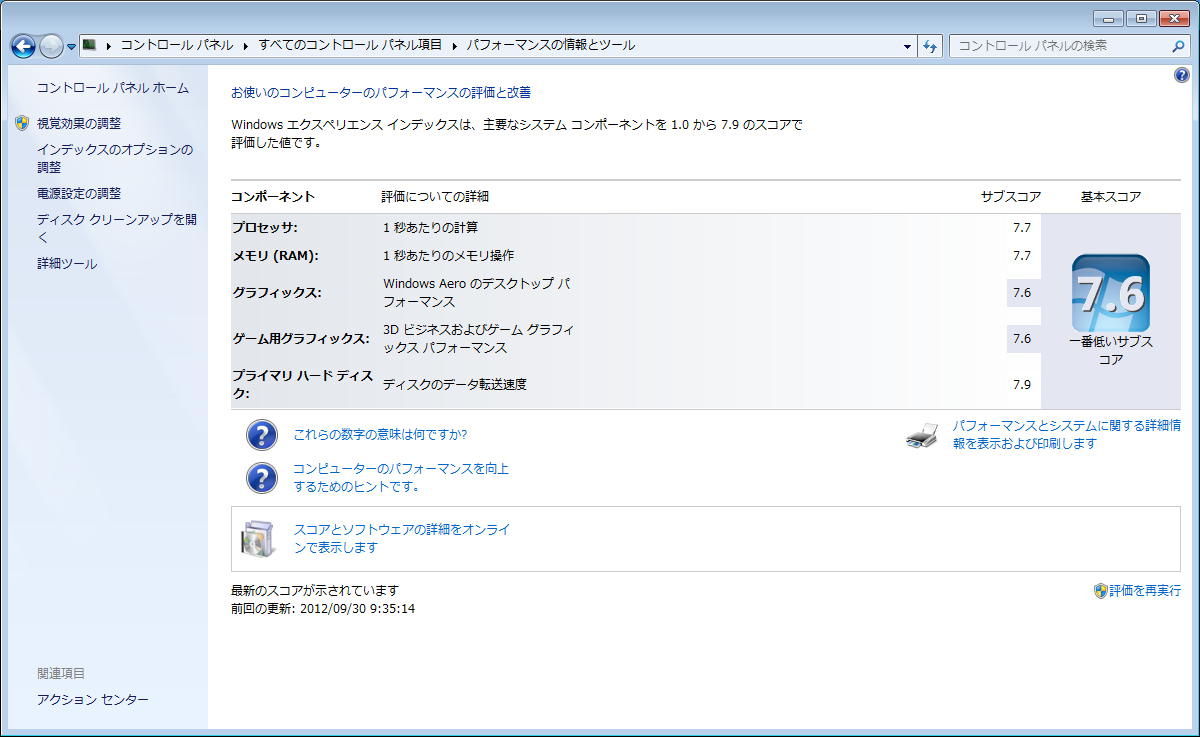Click 一番低いサブスコア caption
Viewport: 1200px width, 737px height.
[1111, 350]
